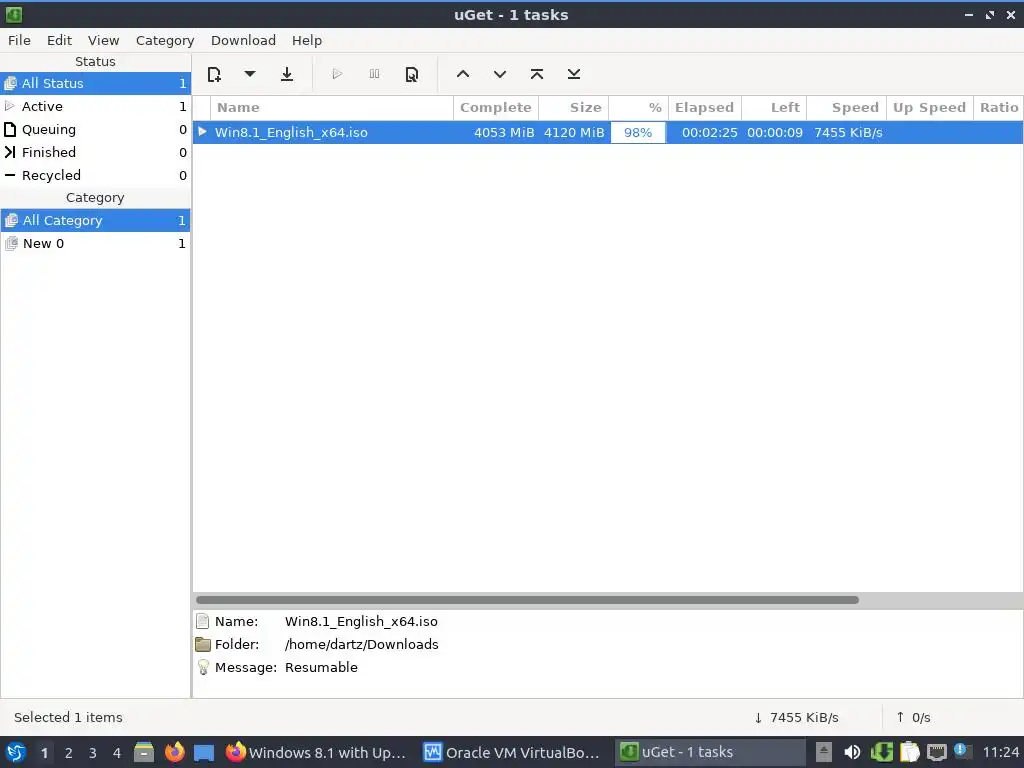
Task: Select the Active status filter
Action: coord(95,106)
